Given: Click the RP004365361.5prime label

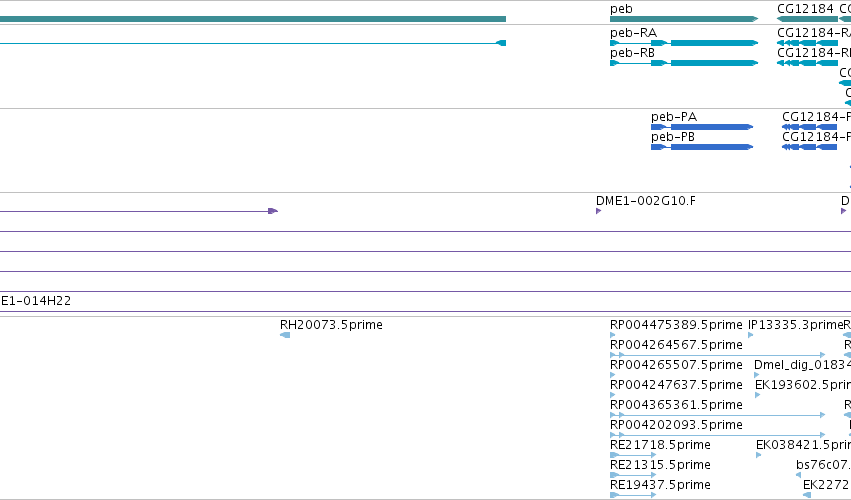Looking at the screenshot, I should click(676, 405).
